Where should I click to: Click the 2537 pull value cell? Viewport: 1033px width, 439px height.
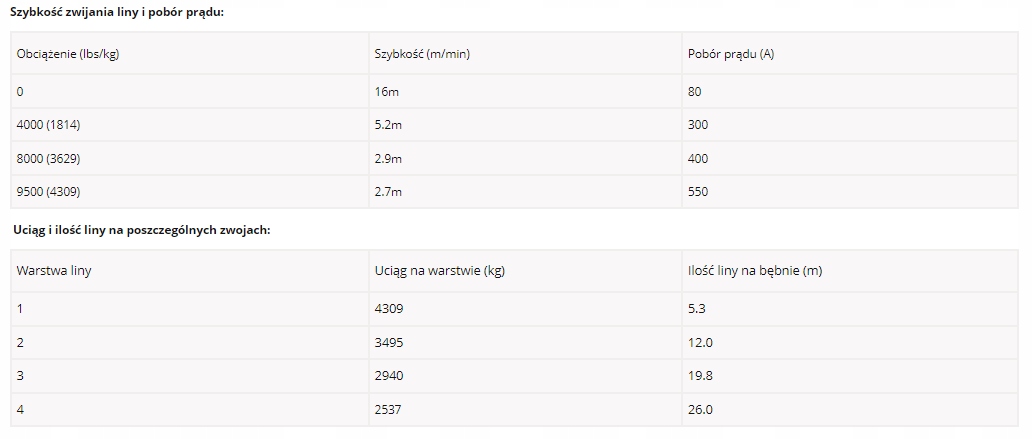389,410
